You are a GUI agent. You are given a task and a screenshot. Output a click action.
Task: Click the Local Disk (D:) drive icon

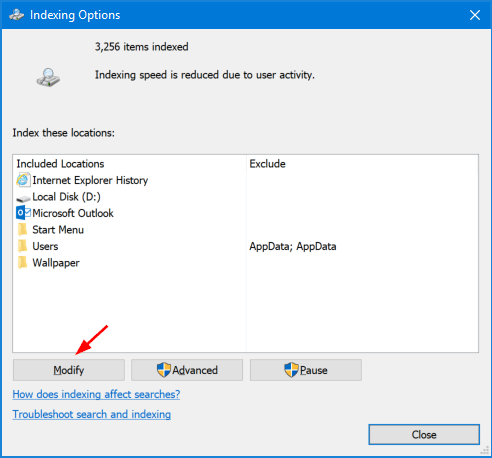(x=23, y=199)
